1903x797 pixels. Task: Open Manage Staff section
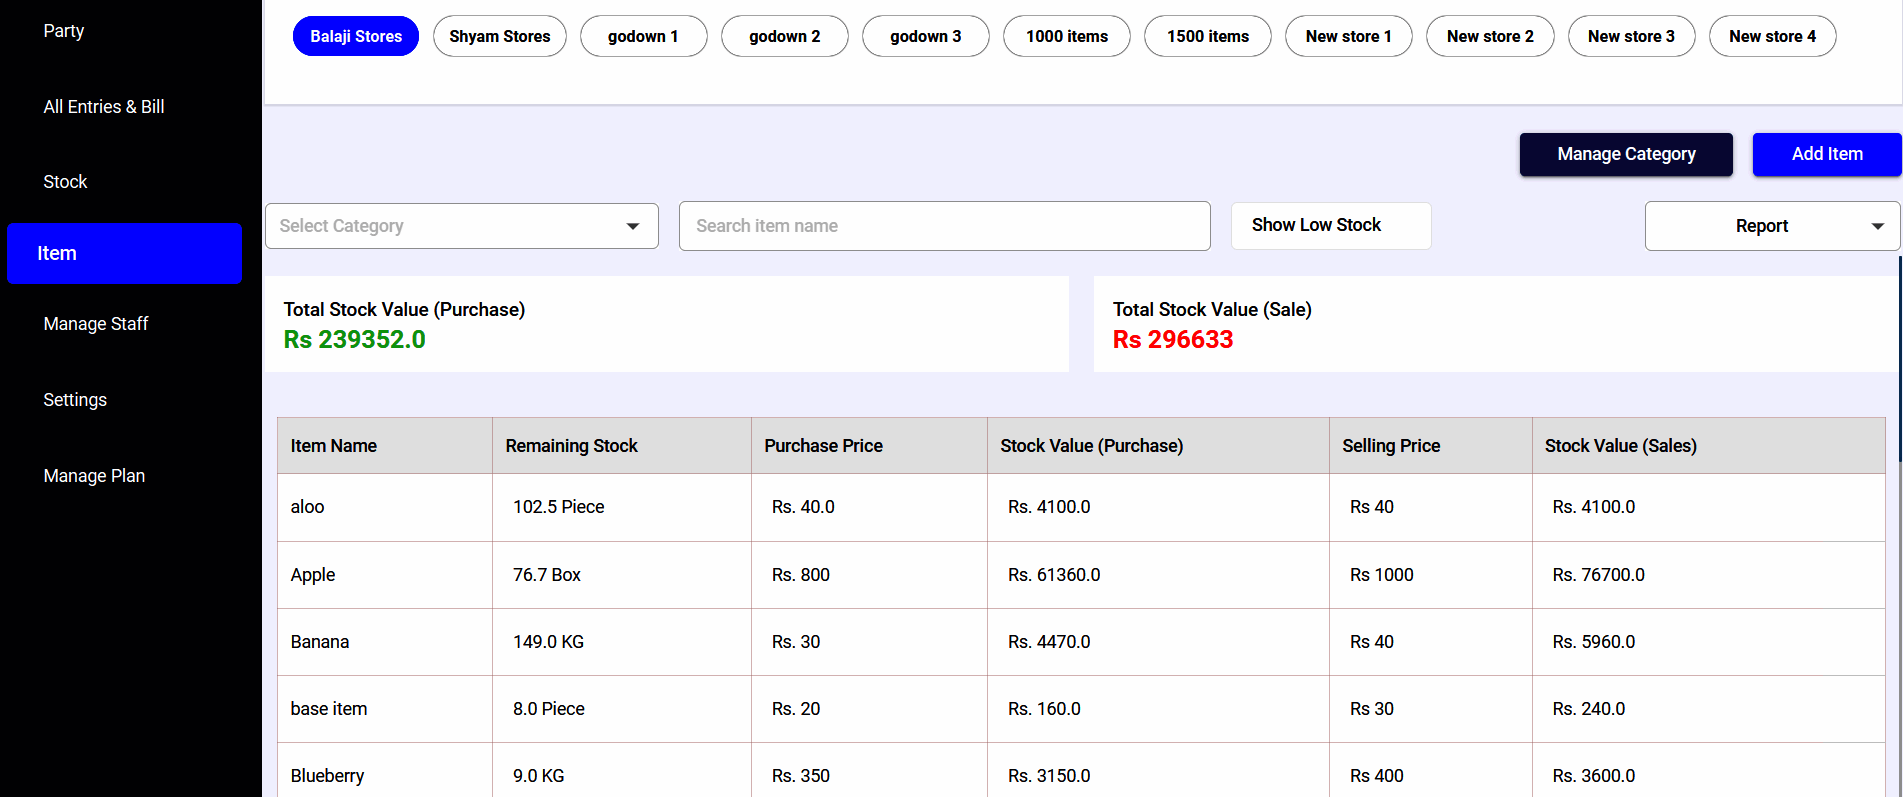[96, 324]
